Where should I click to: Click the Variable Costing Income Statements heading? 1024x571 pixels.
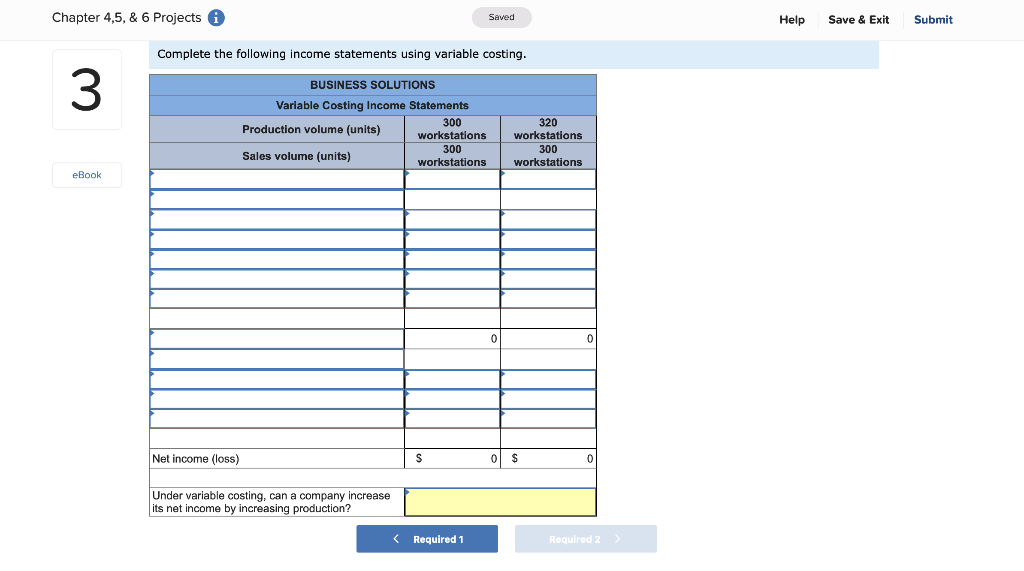pyautogui.click(x=372, y=105)
